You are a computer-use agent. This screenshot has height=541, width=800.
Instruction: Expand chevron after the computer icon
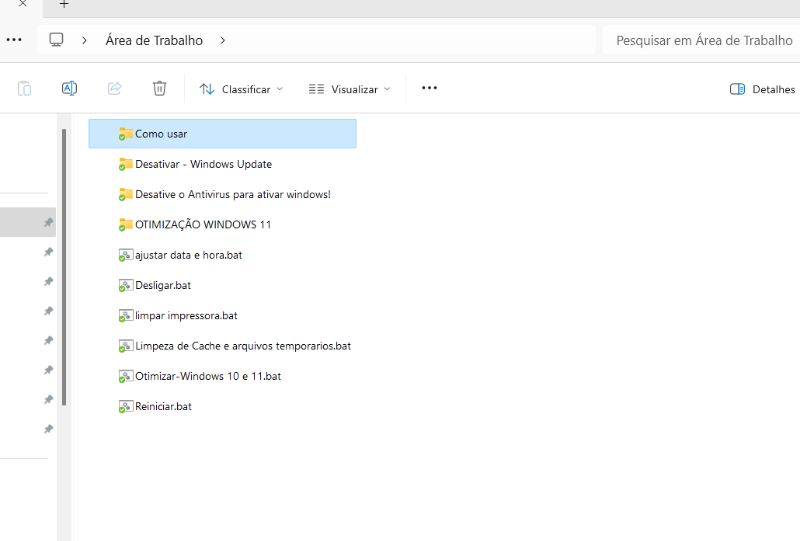coord(84,40)
